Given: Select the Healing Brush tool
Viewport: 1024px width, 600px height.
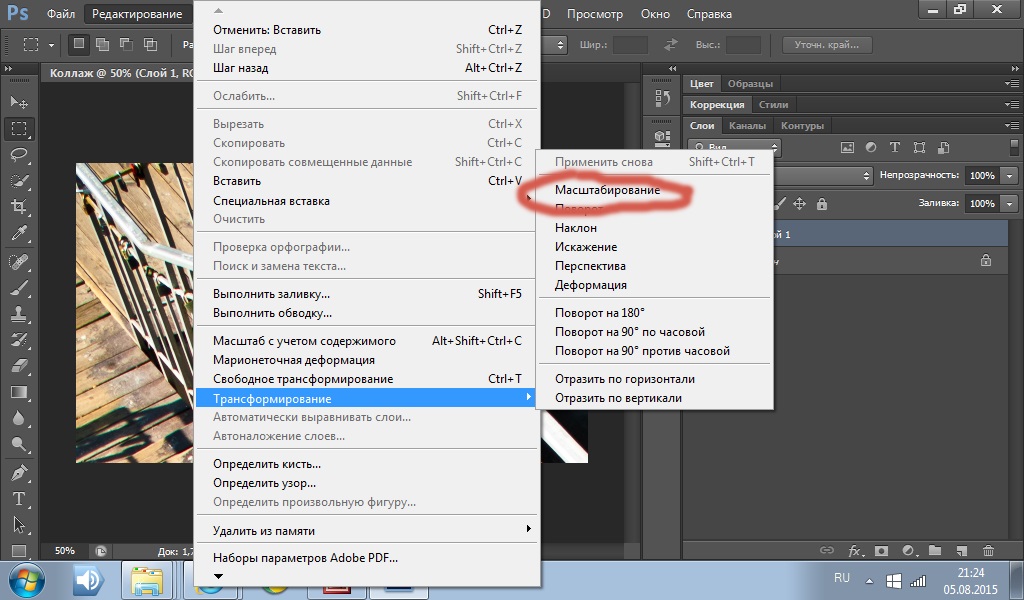Looking at the screenshot, I should click(x=19, y=261).
